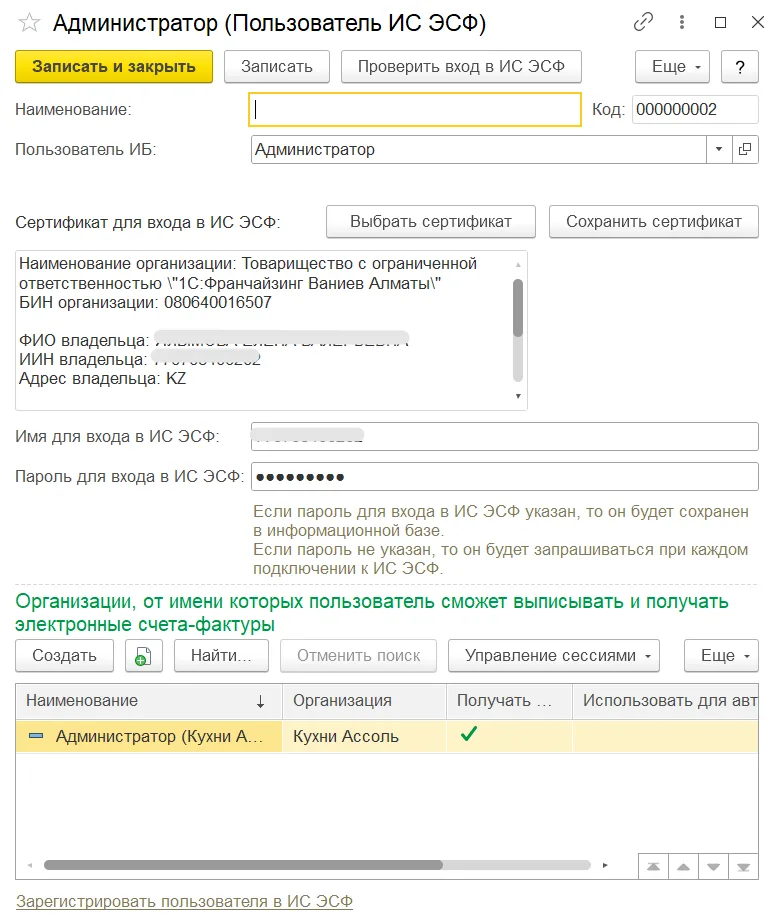The image size is (776, 924).
Task: Expand the Пользователь ИБ dropdown list
Action: tap(719, 149)
